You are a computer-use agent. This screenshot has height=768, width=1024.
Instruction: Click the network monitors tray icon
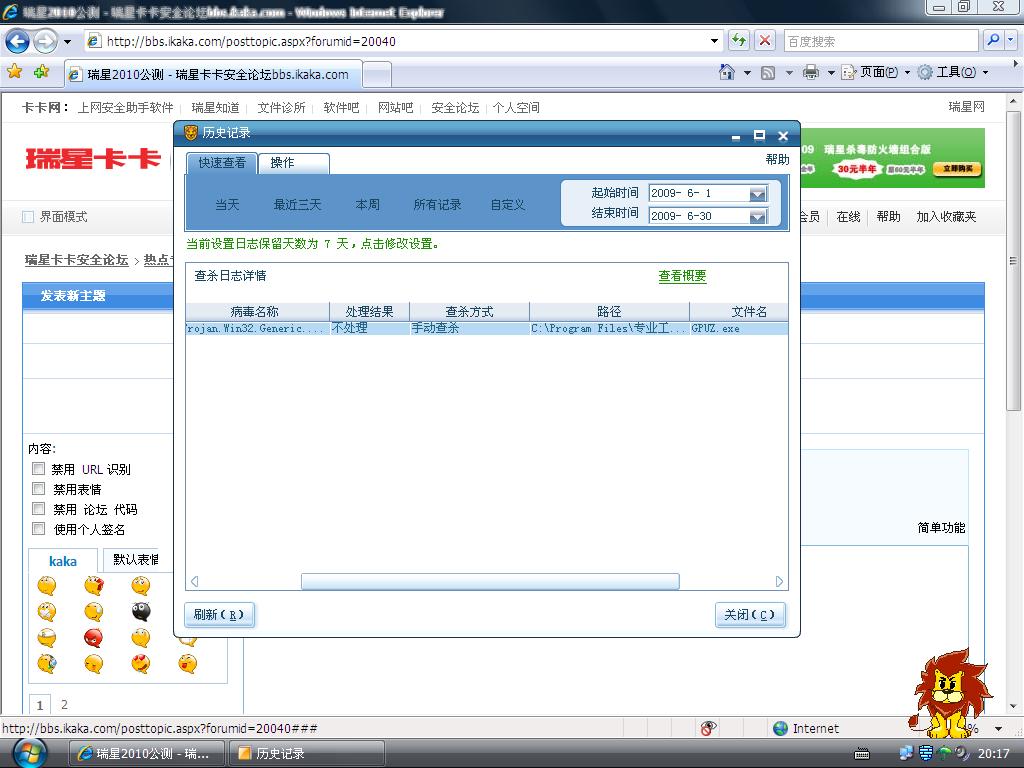coord(906,753)
